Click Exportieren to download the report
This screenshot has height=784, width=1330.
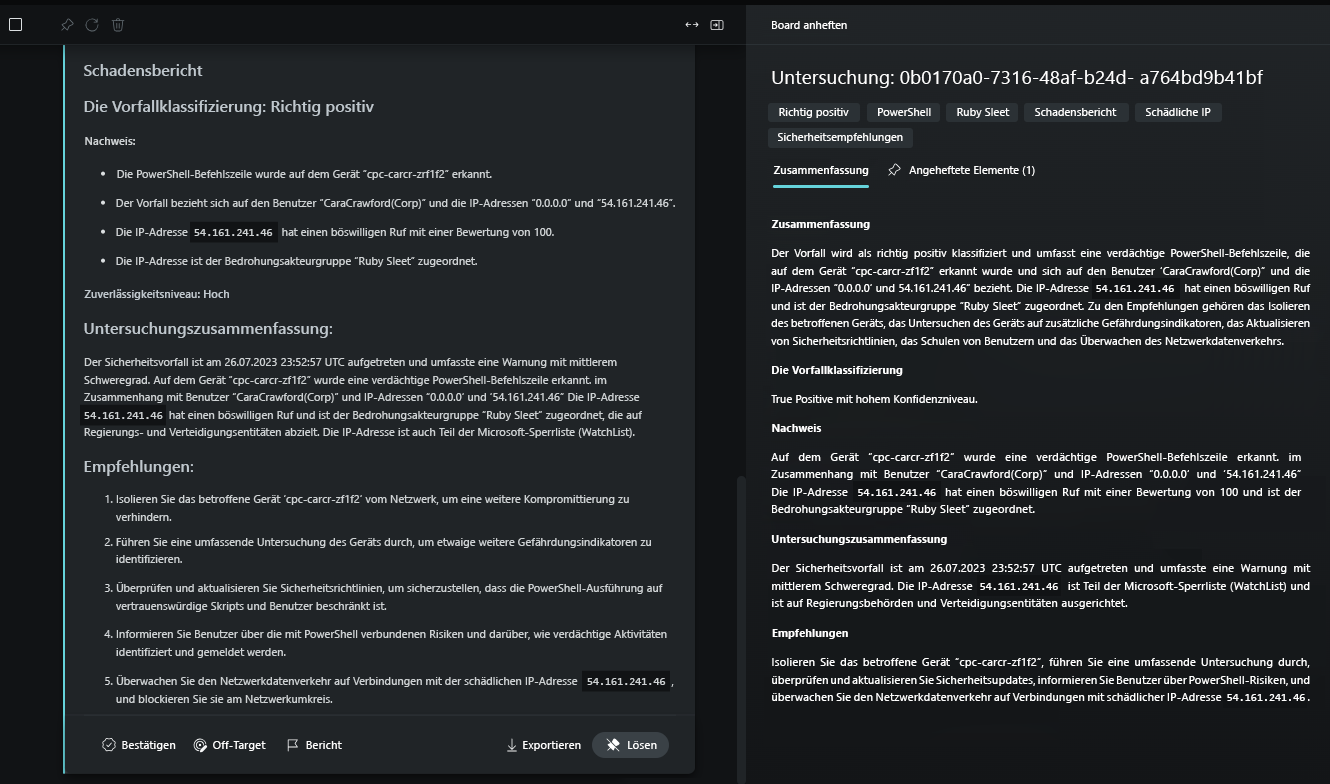(543, 745)
